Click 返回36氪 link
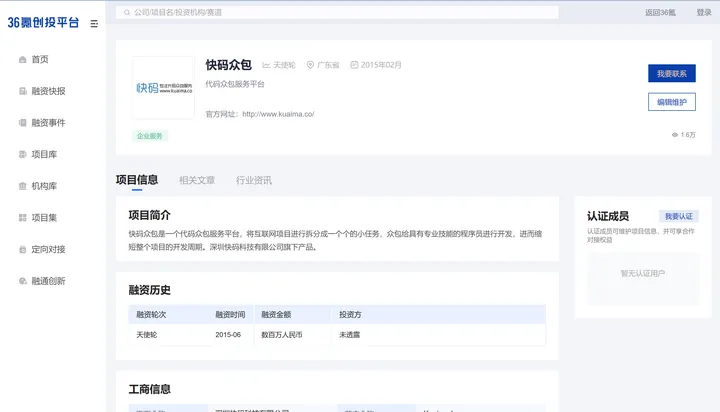This screenshot has height=412, width=720. coord(660,12)
